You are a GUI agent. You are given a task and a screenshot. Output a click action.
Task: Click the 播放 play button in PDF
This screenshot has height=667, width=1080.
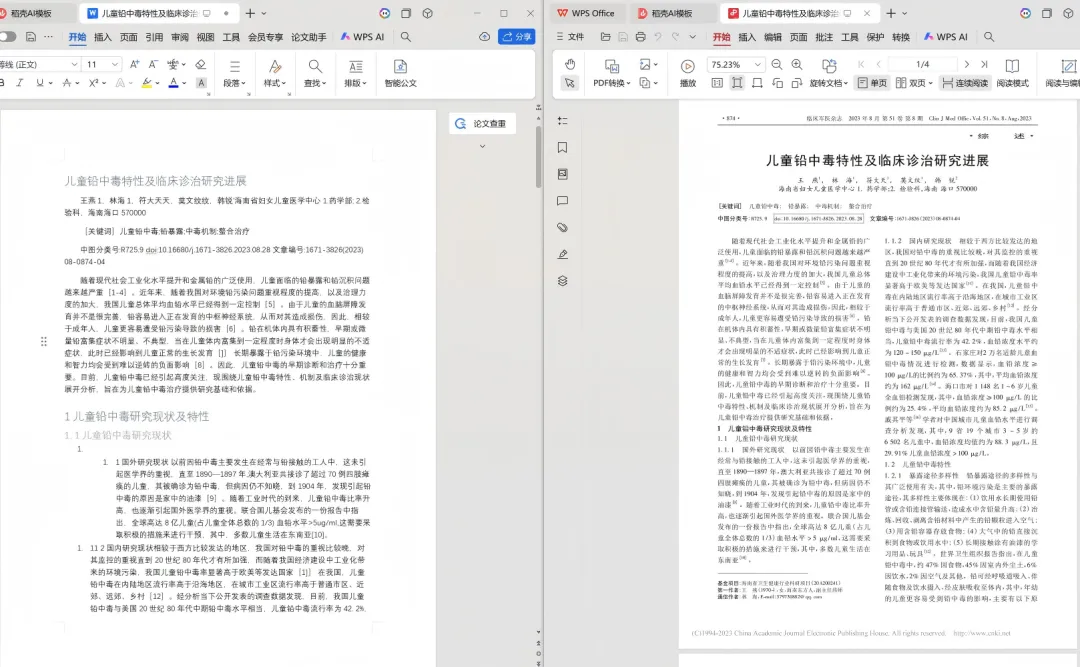(x=687, y=73)
